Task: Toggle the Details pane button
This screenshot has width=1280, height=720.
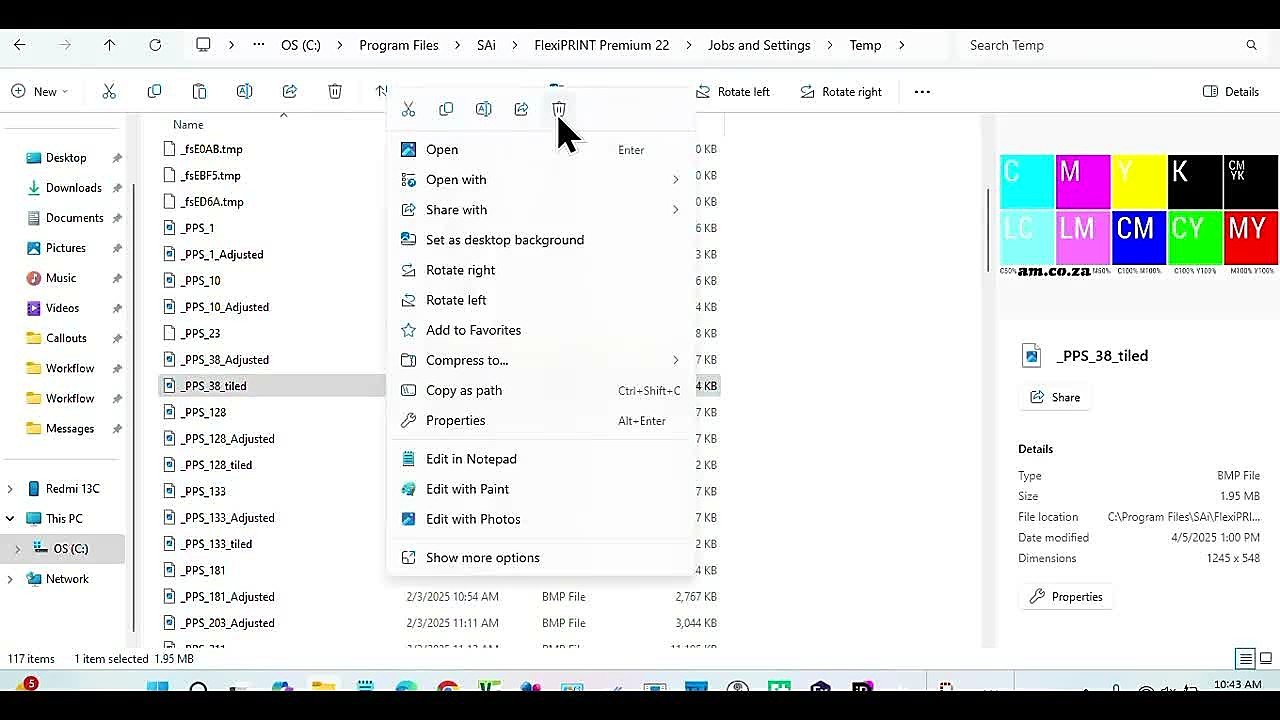Action: click(x=1231, y=91)
